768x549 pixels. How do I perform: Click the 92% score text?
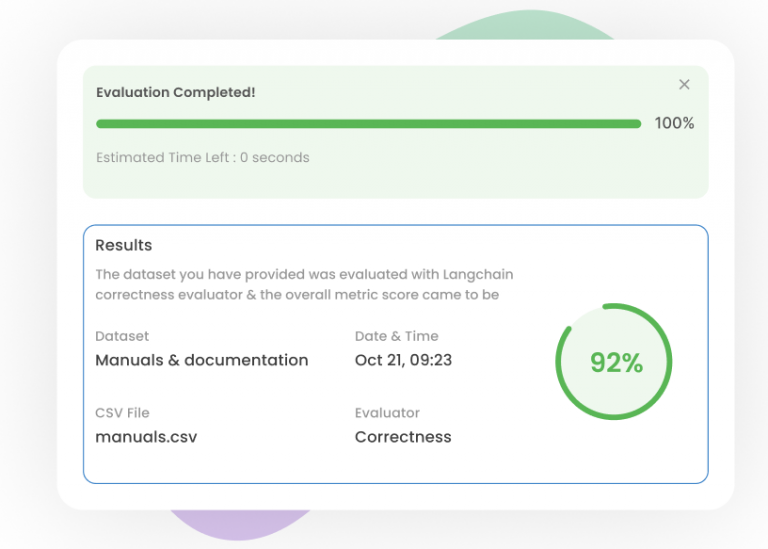click(x=616, y=363)
